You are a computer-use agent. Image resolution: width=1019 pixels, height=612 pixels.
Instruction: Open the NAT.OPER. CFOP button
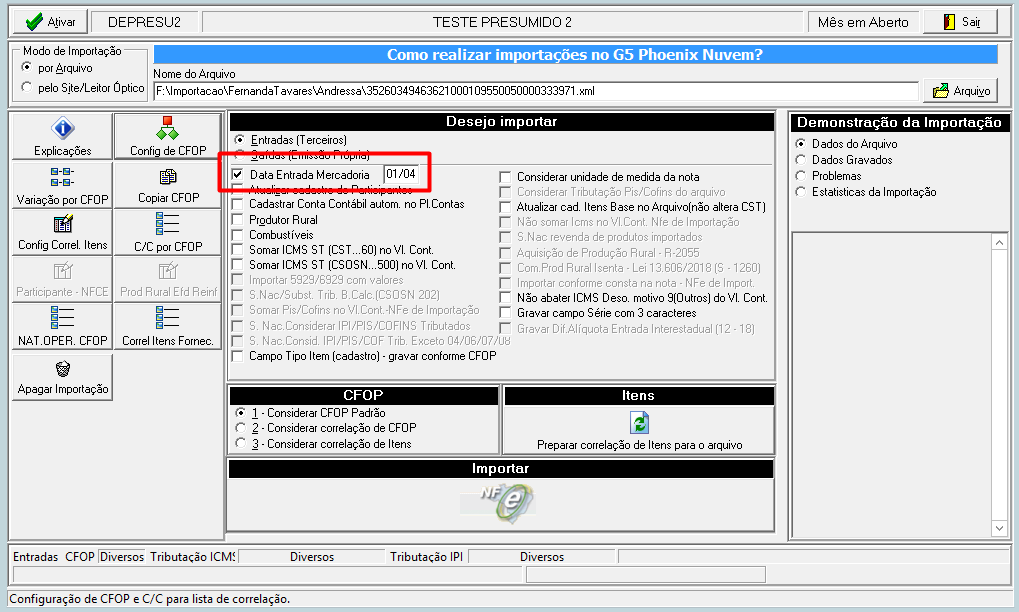pyautogui.click(x=62, y=327)
